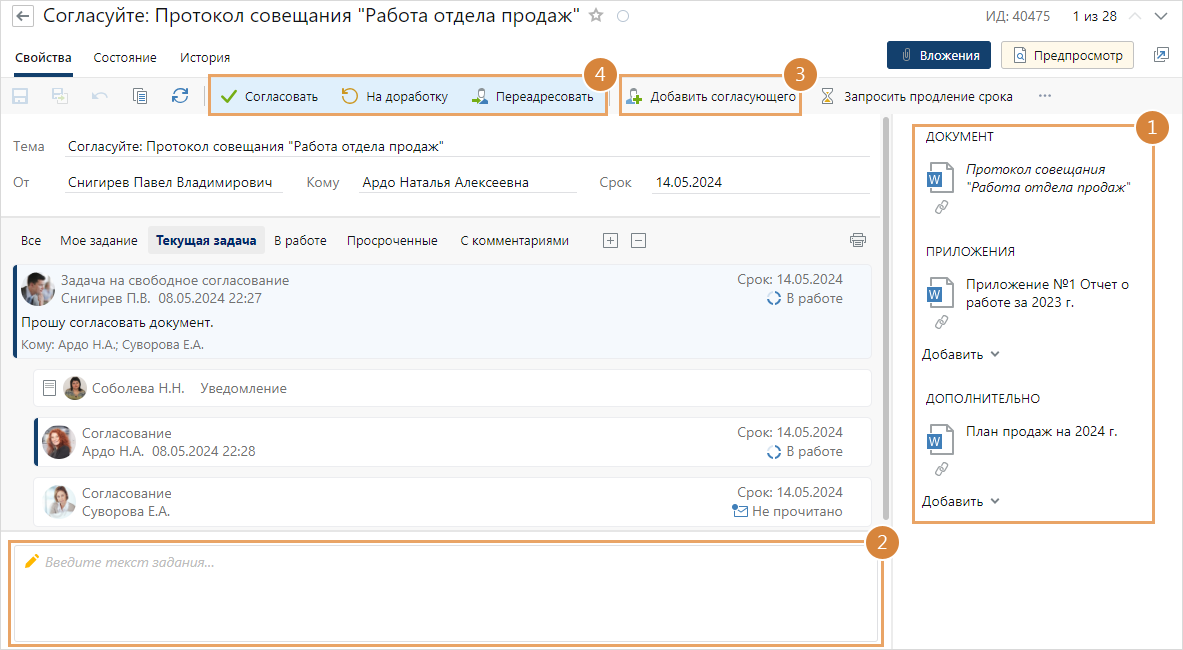Screen dimensions: 1183x650
Task: Click the Согласовать button
Action: (269, 97)
